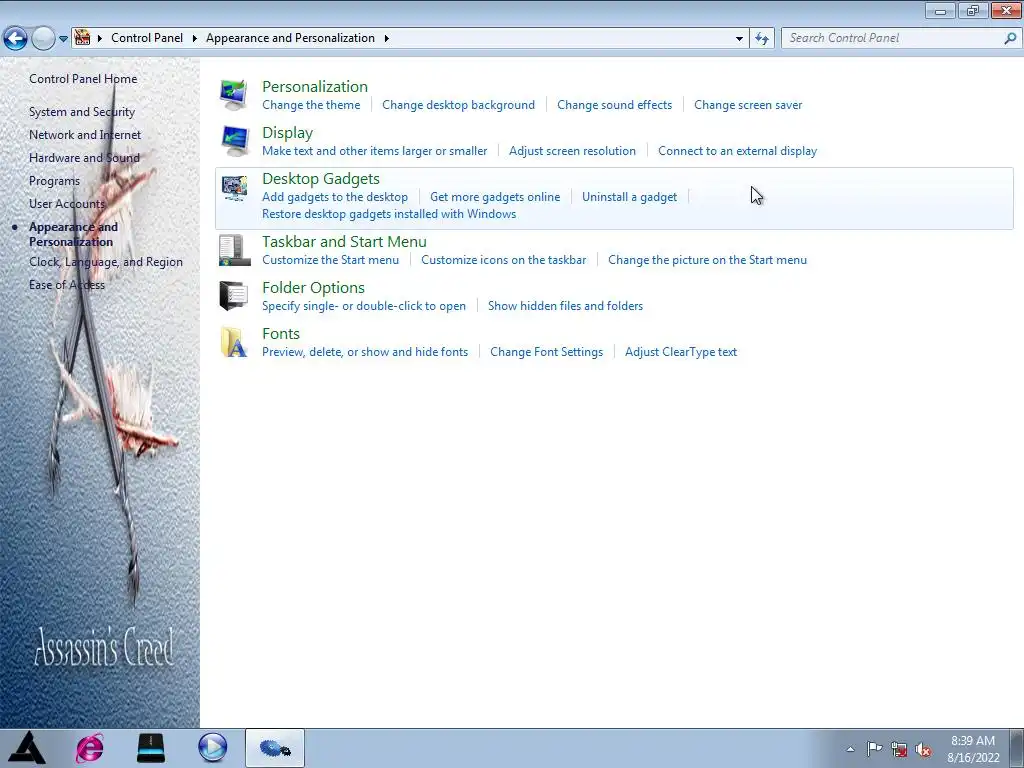The width and height of the screenshot is (1024, 768).
Task: Open the Start menu Assassin's Creed logo
Action: click(27, 748)
